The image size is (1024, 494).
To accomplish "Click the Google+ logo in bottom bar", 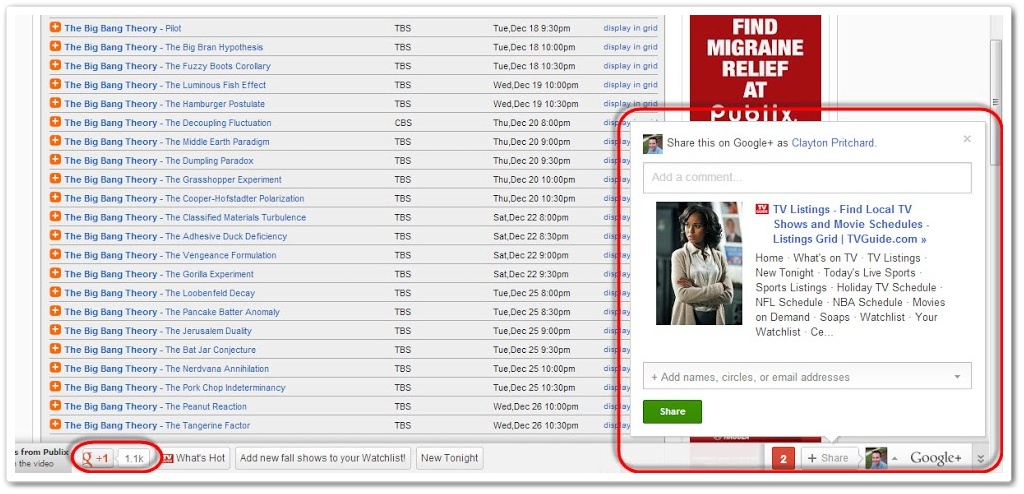I will coord(936,459).
